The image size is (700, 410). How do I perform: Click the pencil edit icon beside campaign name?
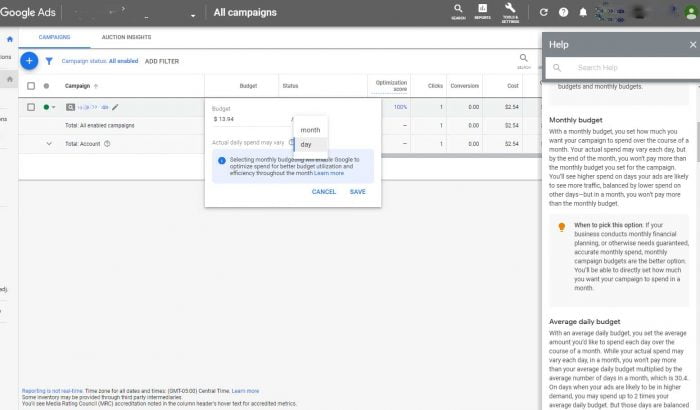pyautogui.click(x=115, y=107)
